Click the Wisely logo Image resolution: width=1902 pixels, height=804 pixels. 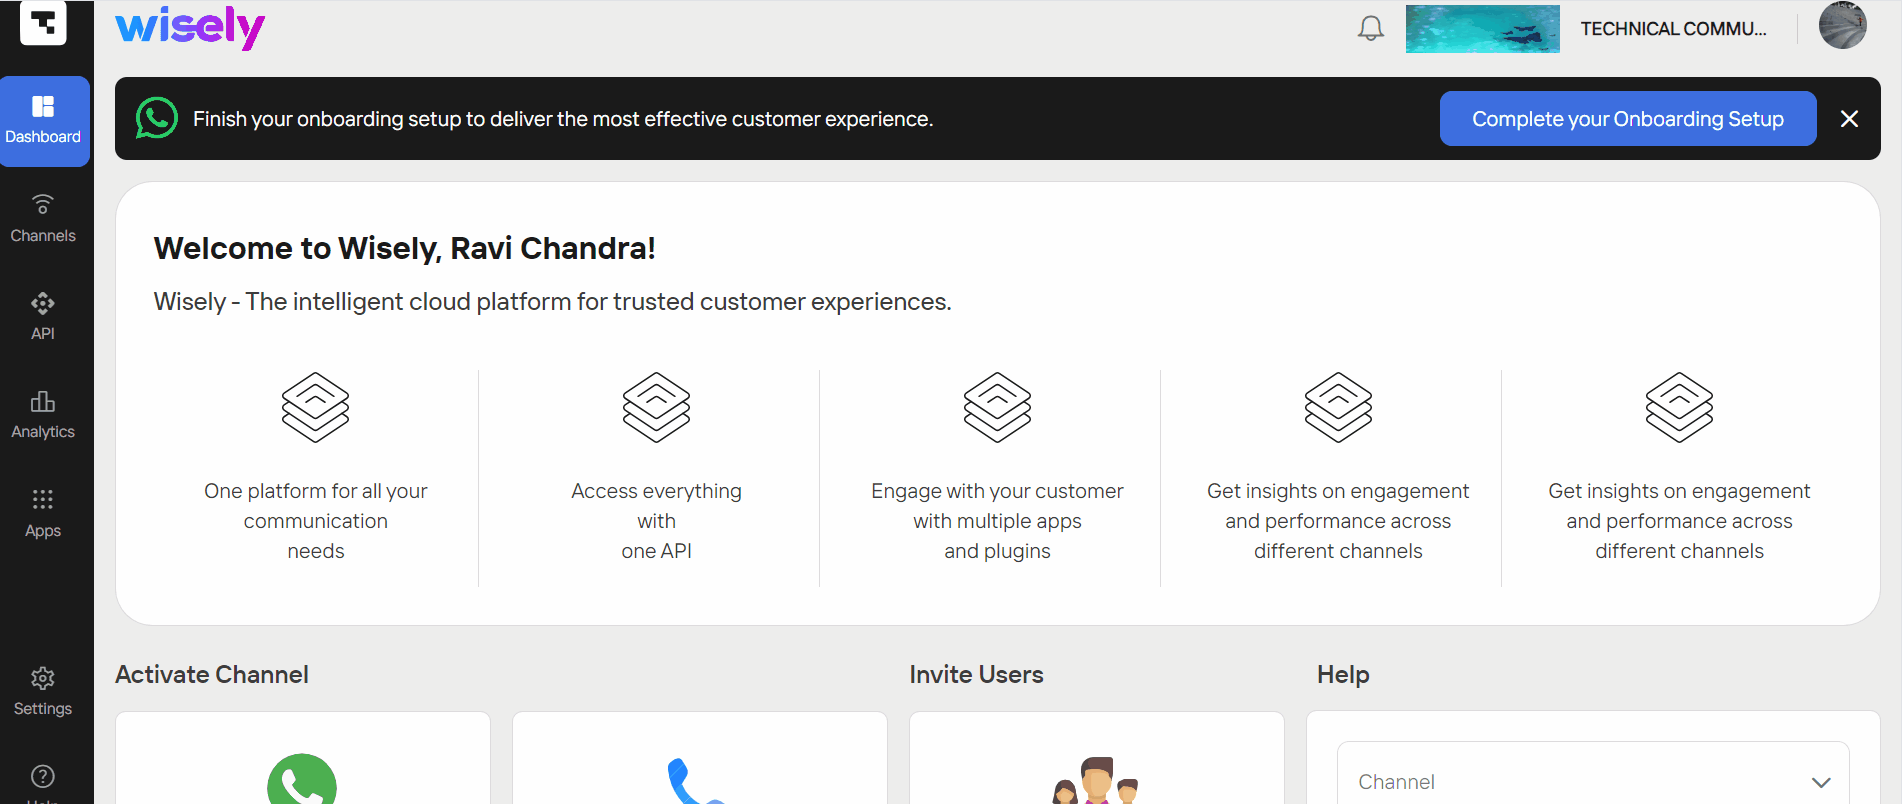tap(190, 27)
